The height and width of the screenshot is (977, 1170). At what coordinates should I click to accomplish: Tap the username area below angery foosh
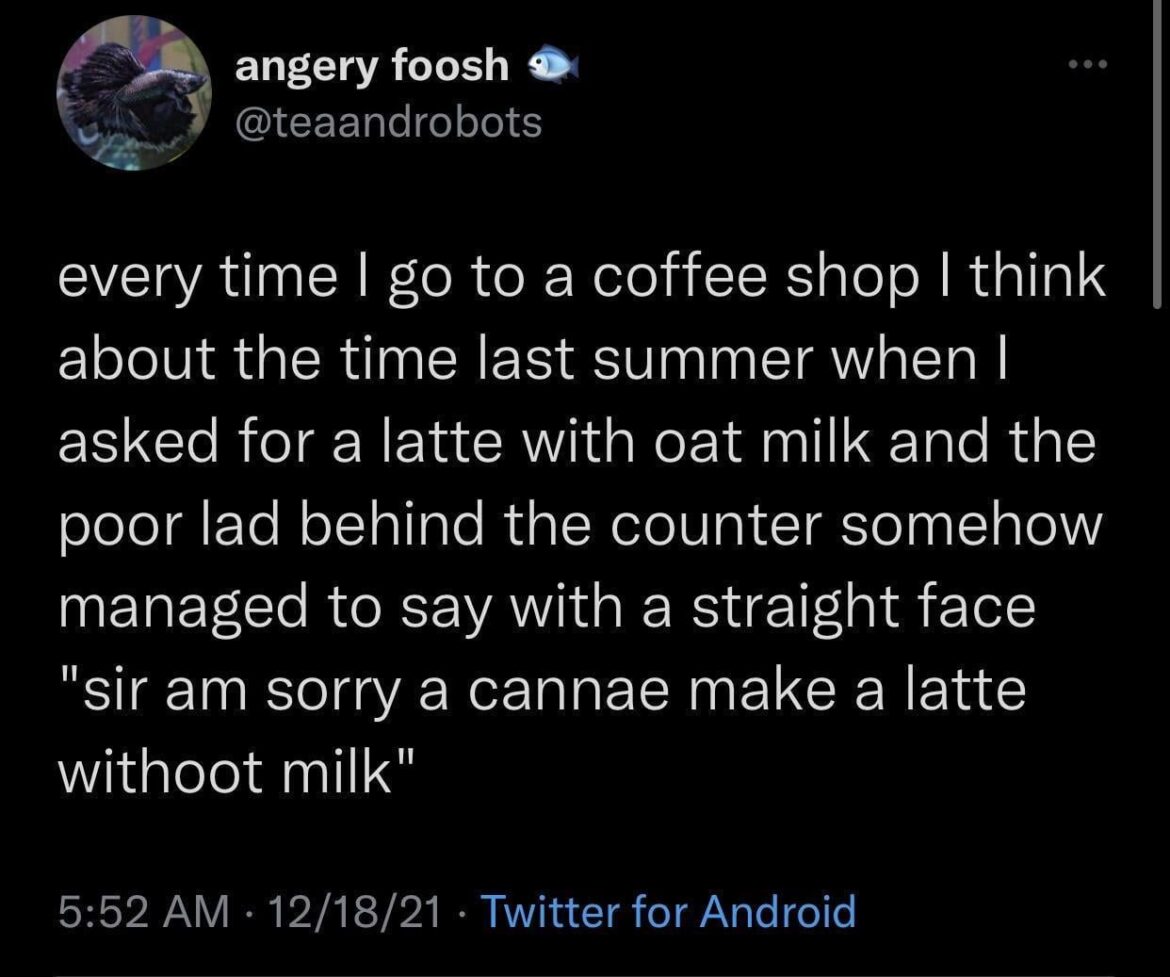pyautogui.click(x=388, y=122)
